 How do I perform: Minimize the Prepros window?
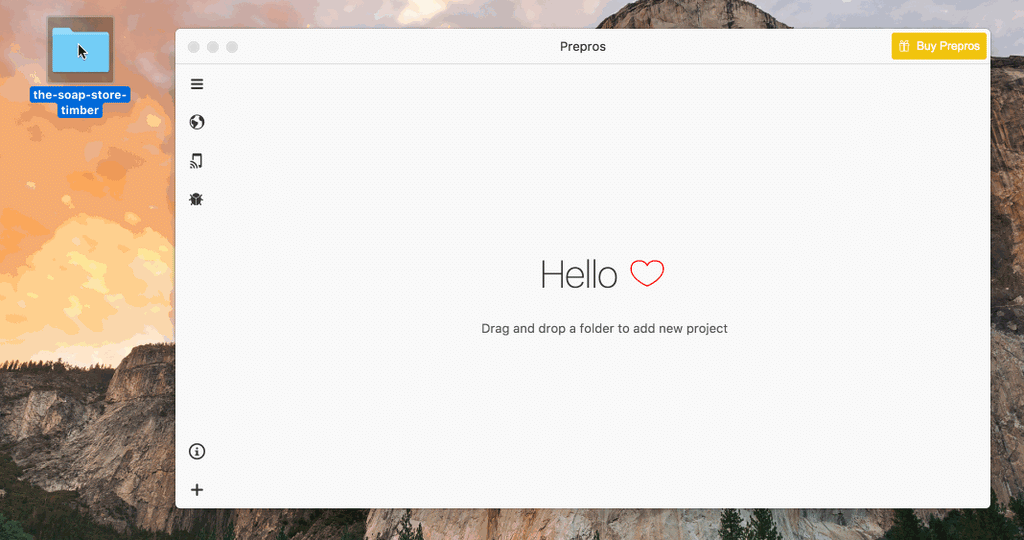(x=213, y=47)
